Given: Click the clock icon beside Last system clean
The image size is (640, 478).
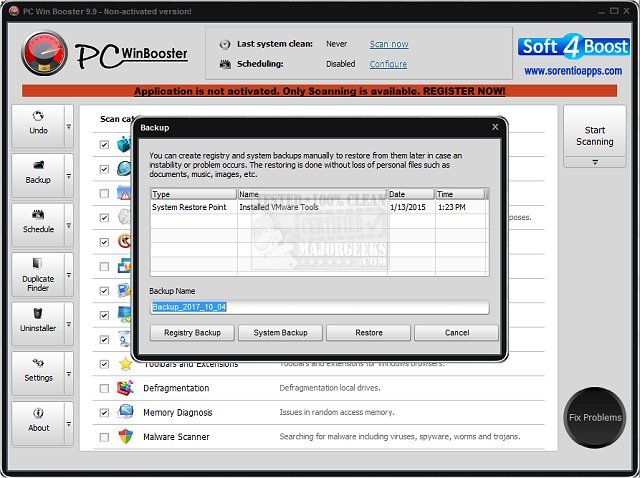Looking at the screenshot, I should [225, 44].
